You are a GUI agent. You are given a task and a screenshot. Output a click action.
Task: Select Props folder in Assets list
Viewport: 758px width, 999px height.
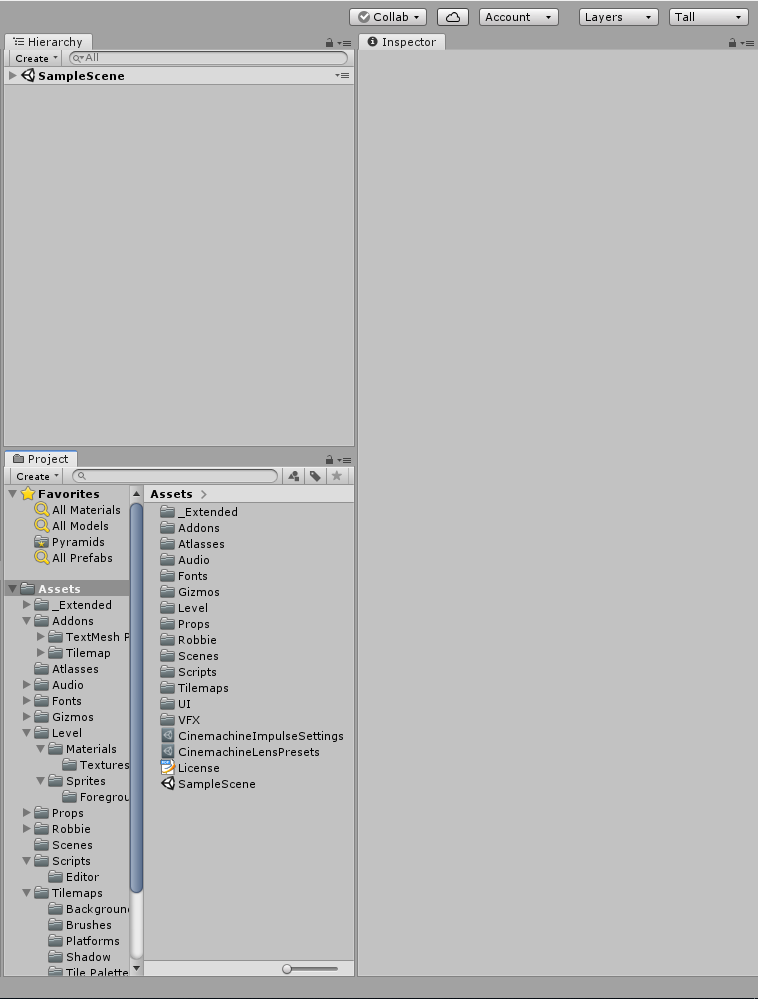pos(185,624)
